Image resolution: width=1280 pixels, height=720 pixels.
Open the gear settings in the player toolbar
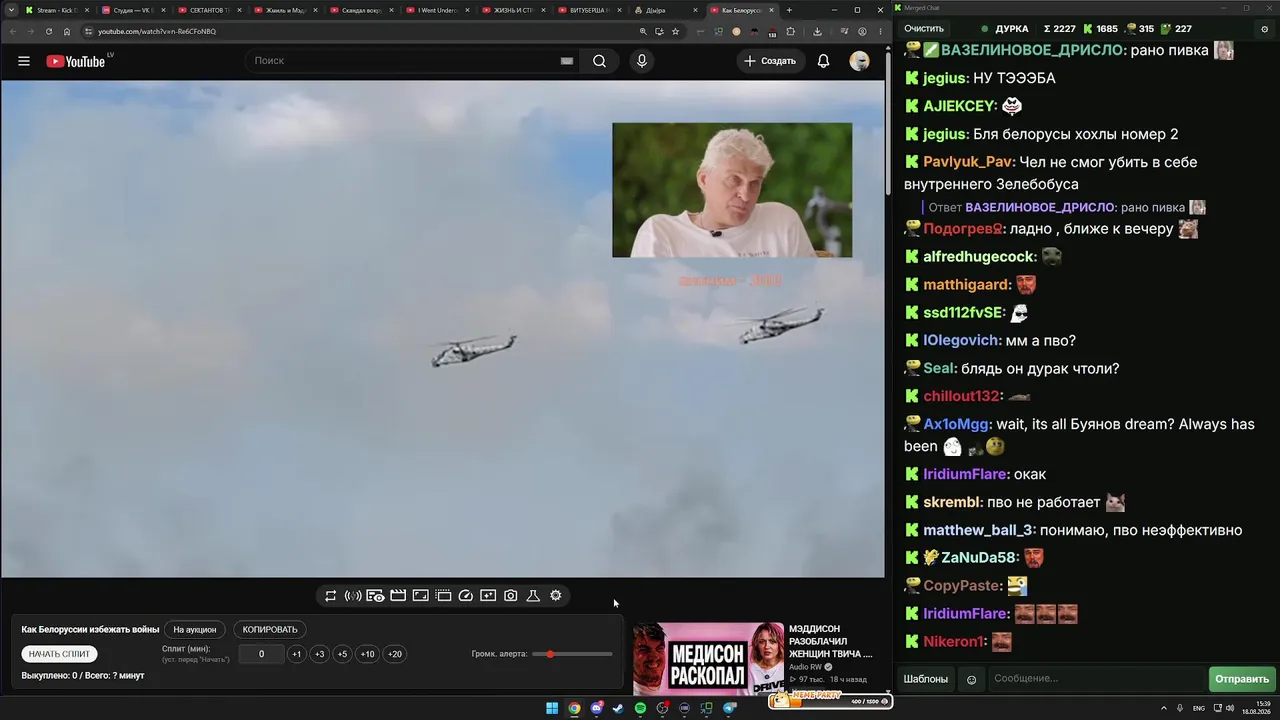pos(556,596)
